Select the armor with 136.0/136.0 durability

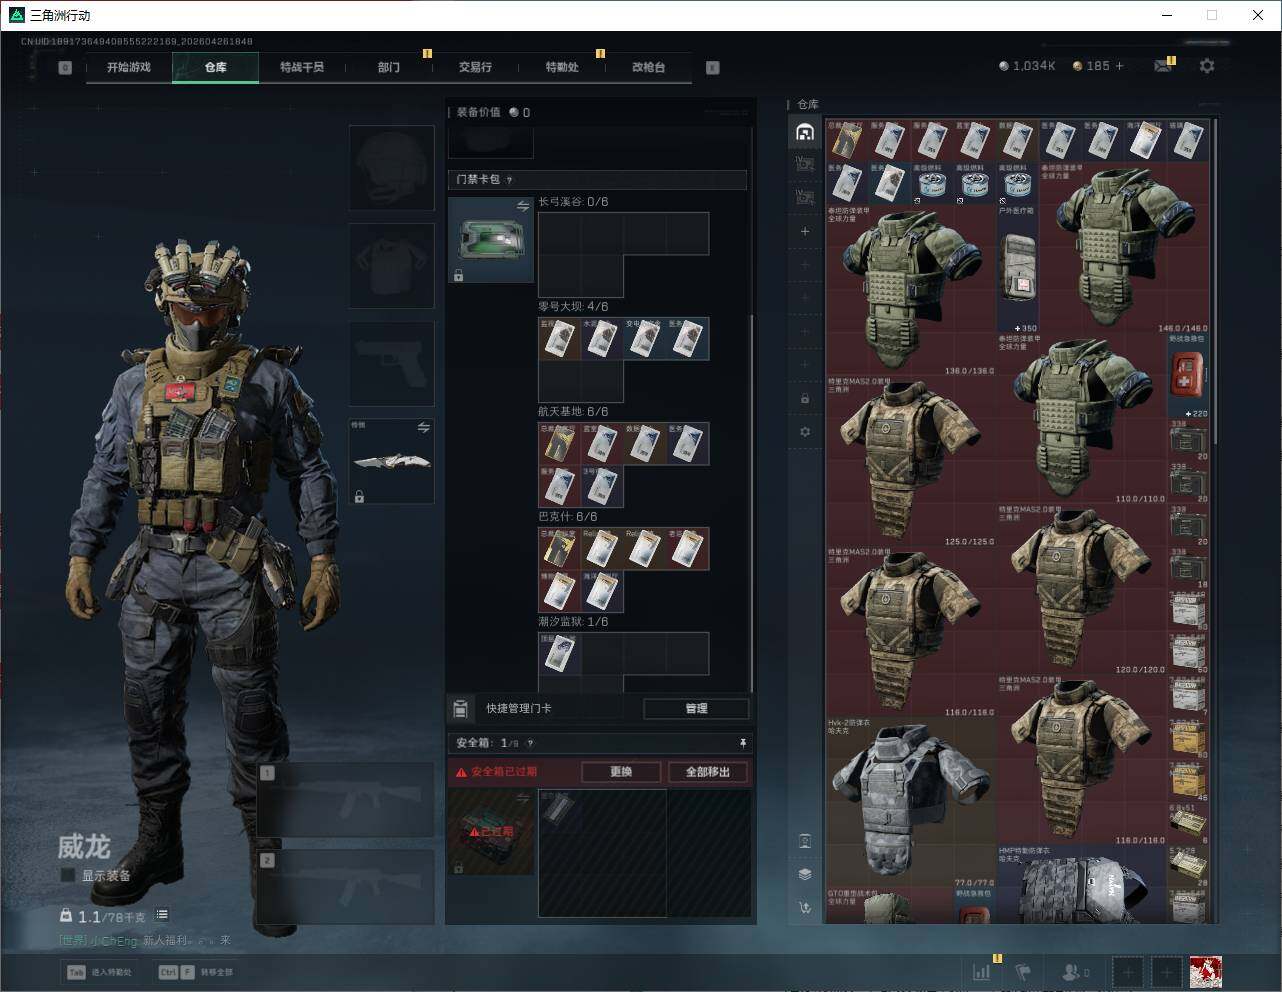(x=911, y=291)
